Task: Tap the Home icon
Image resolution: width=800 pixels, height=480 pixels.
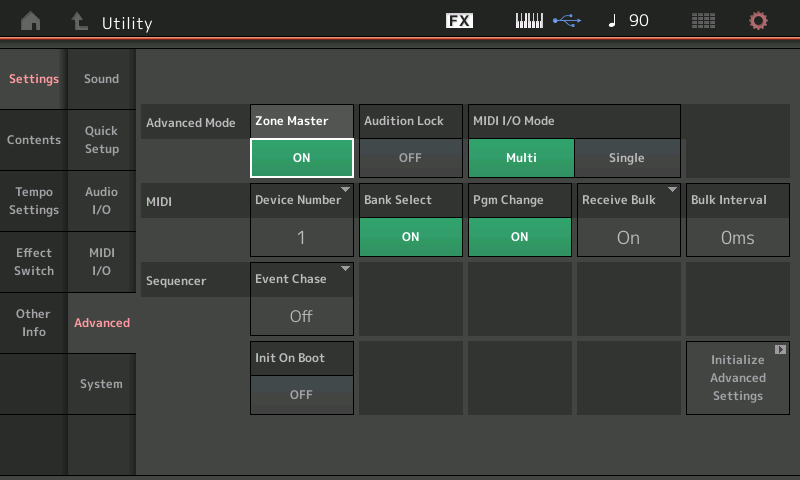Action: click(x=33, y=21)
